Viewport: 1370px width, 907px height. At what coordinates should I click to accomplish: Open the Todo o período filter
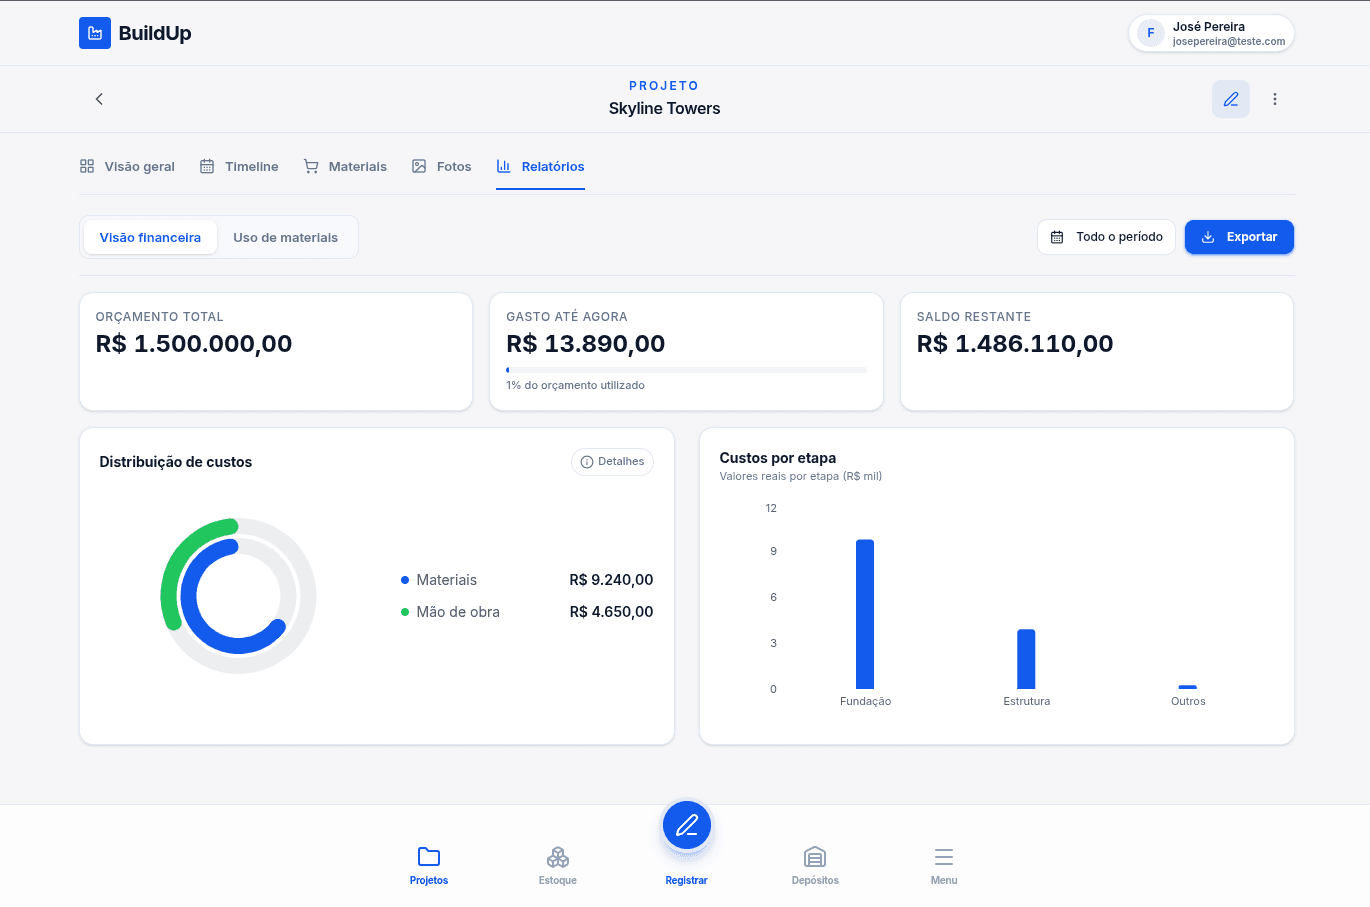[1106, 237]
